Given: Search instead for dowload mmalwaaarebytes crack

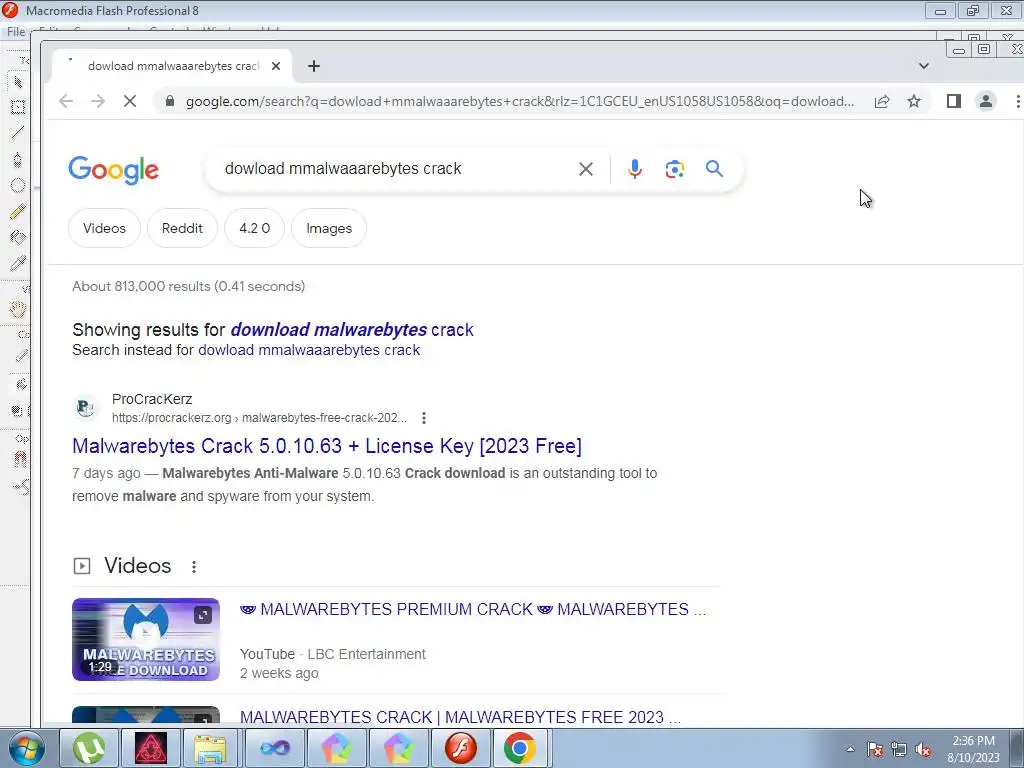Looking at the screenshot, I should 309,350.
